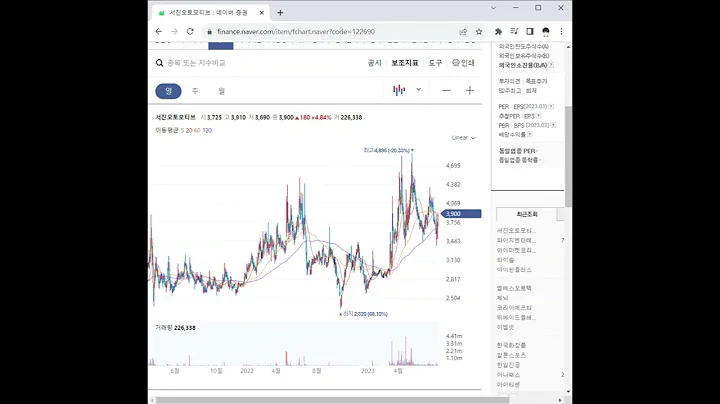Image resolution: width=720 pixels, height=404 pixels.
Task: Focus the 종목 또는 지수비교 search field
Action: pyautogui.click(x=196, y=63)
